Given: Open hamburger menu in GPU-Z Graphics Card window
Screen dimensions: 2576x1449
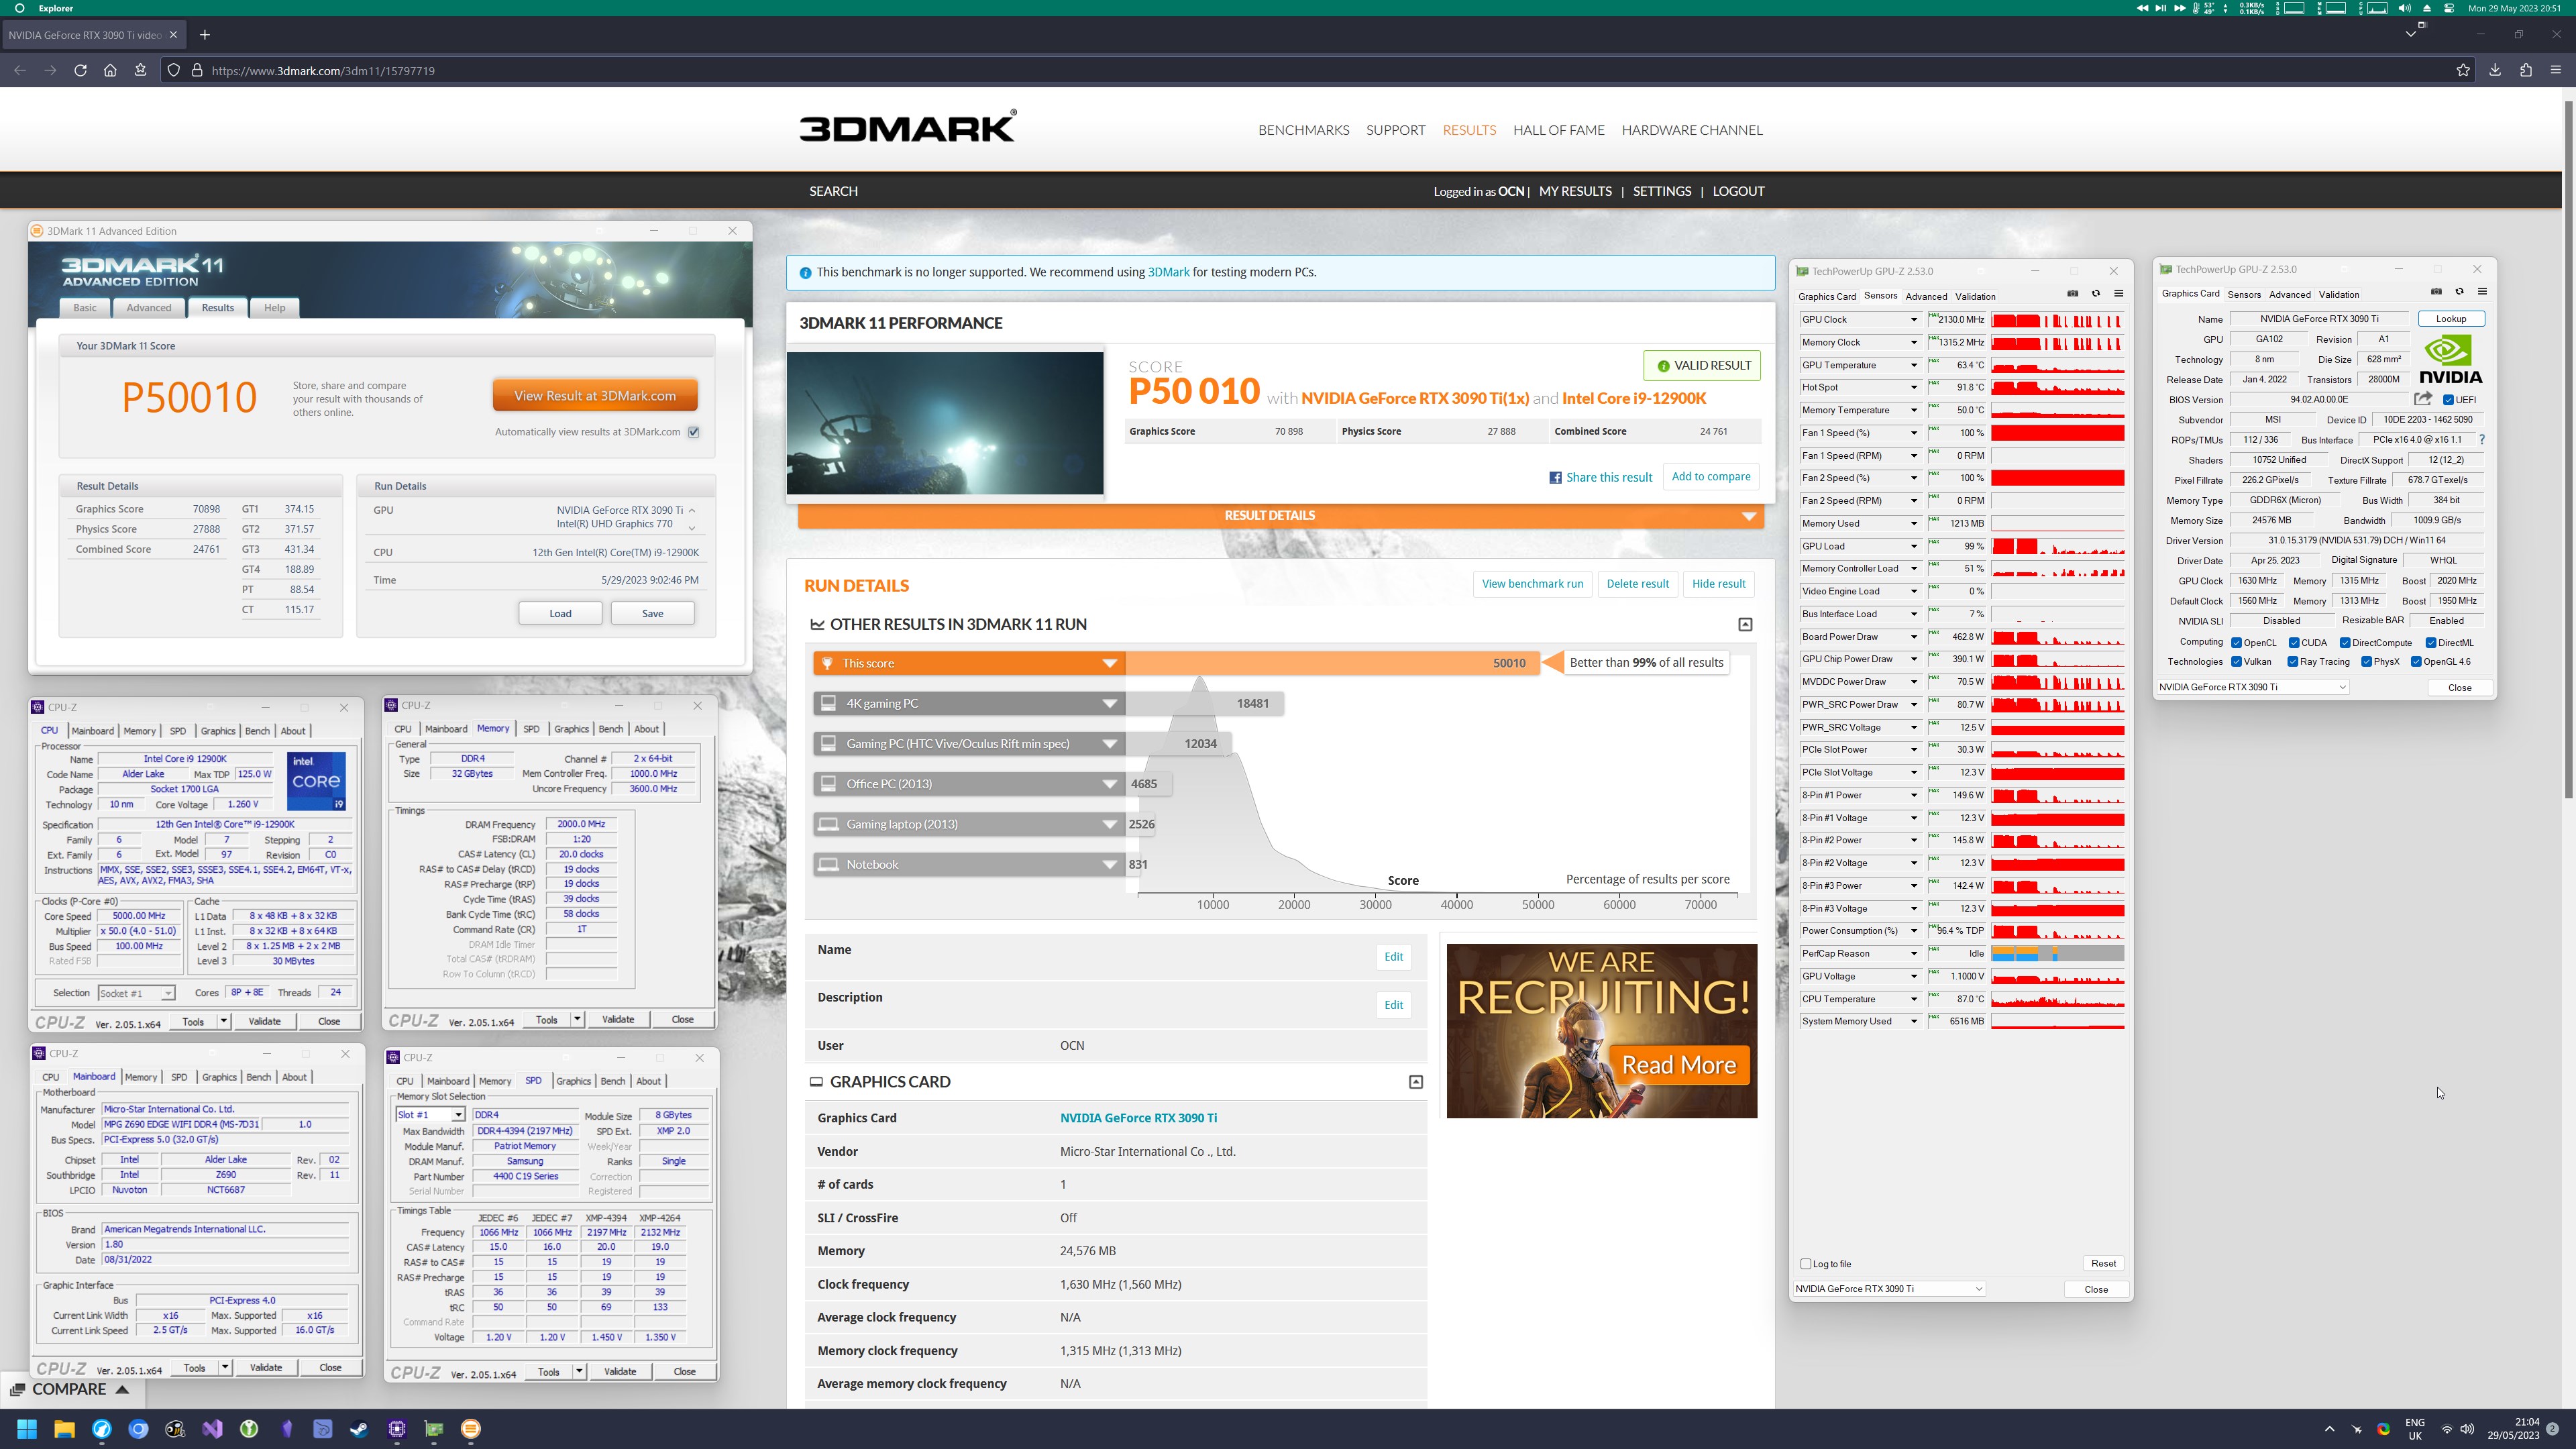Looking at the screenshot, I should (2482, 293).
